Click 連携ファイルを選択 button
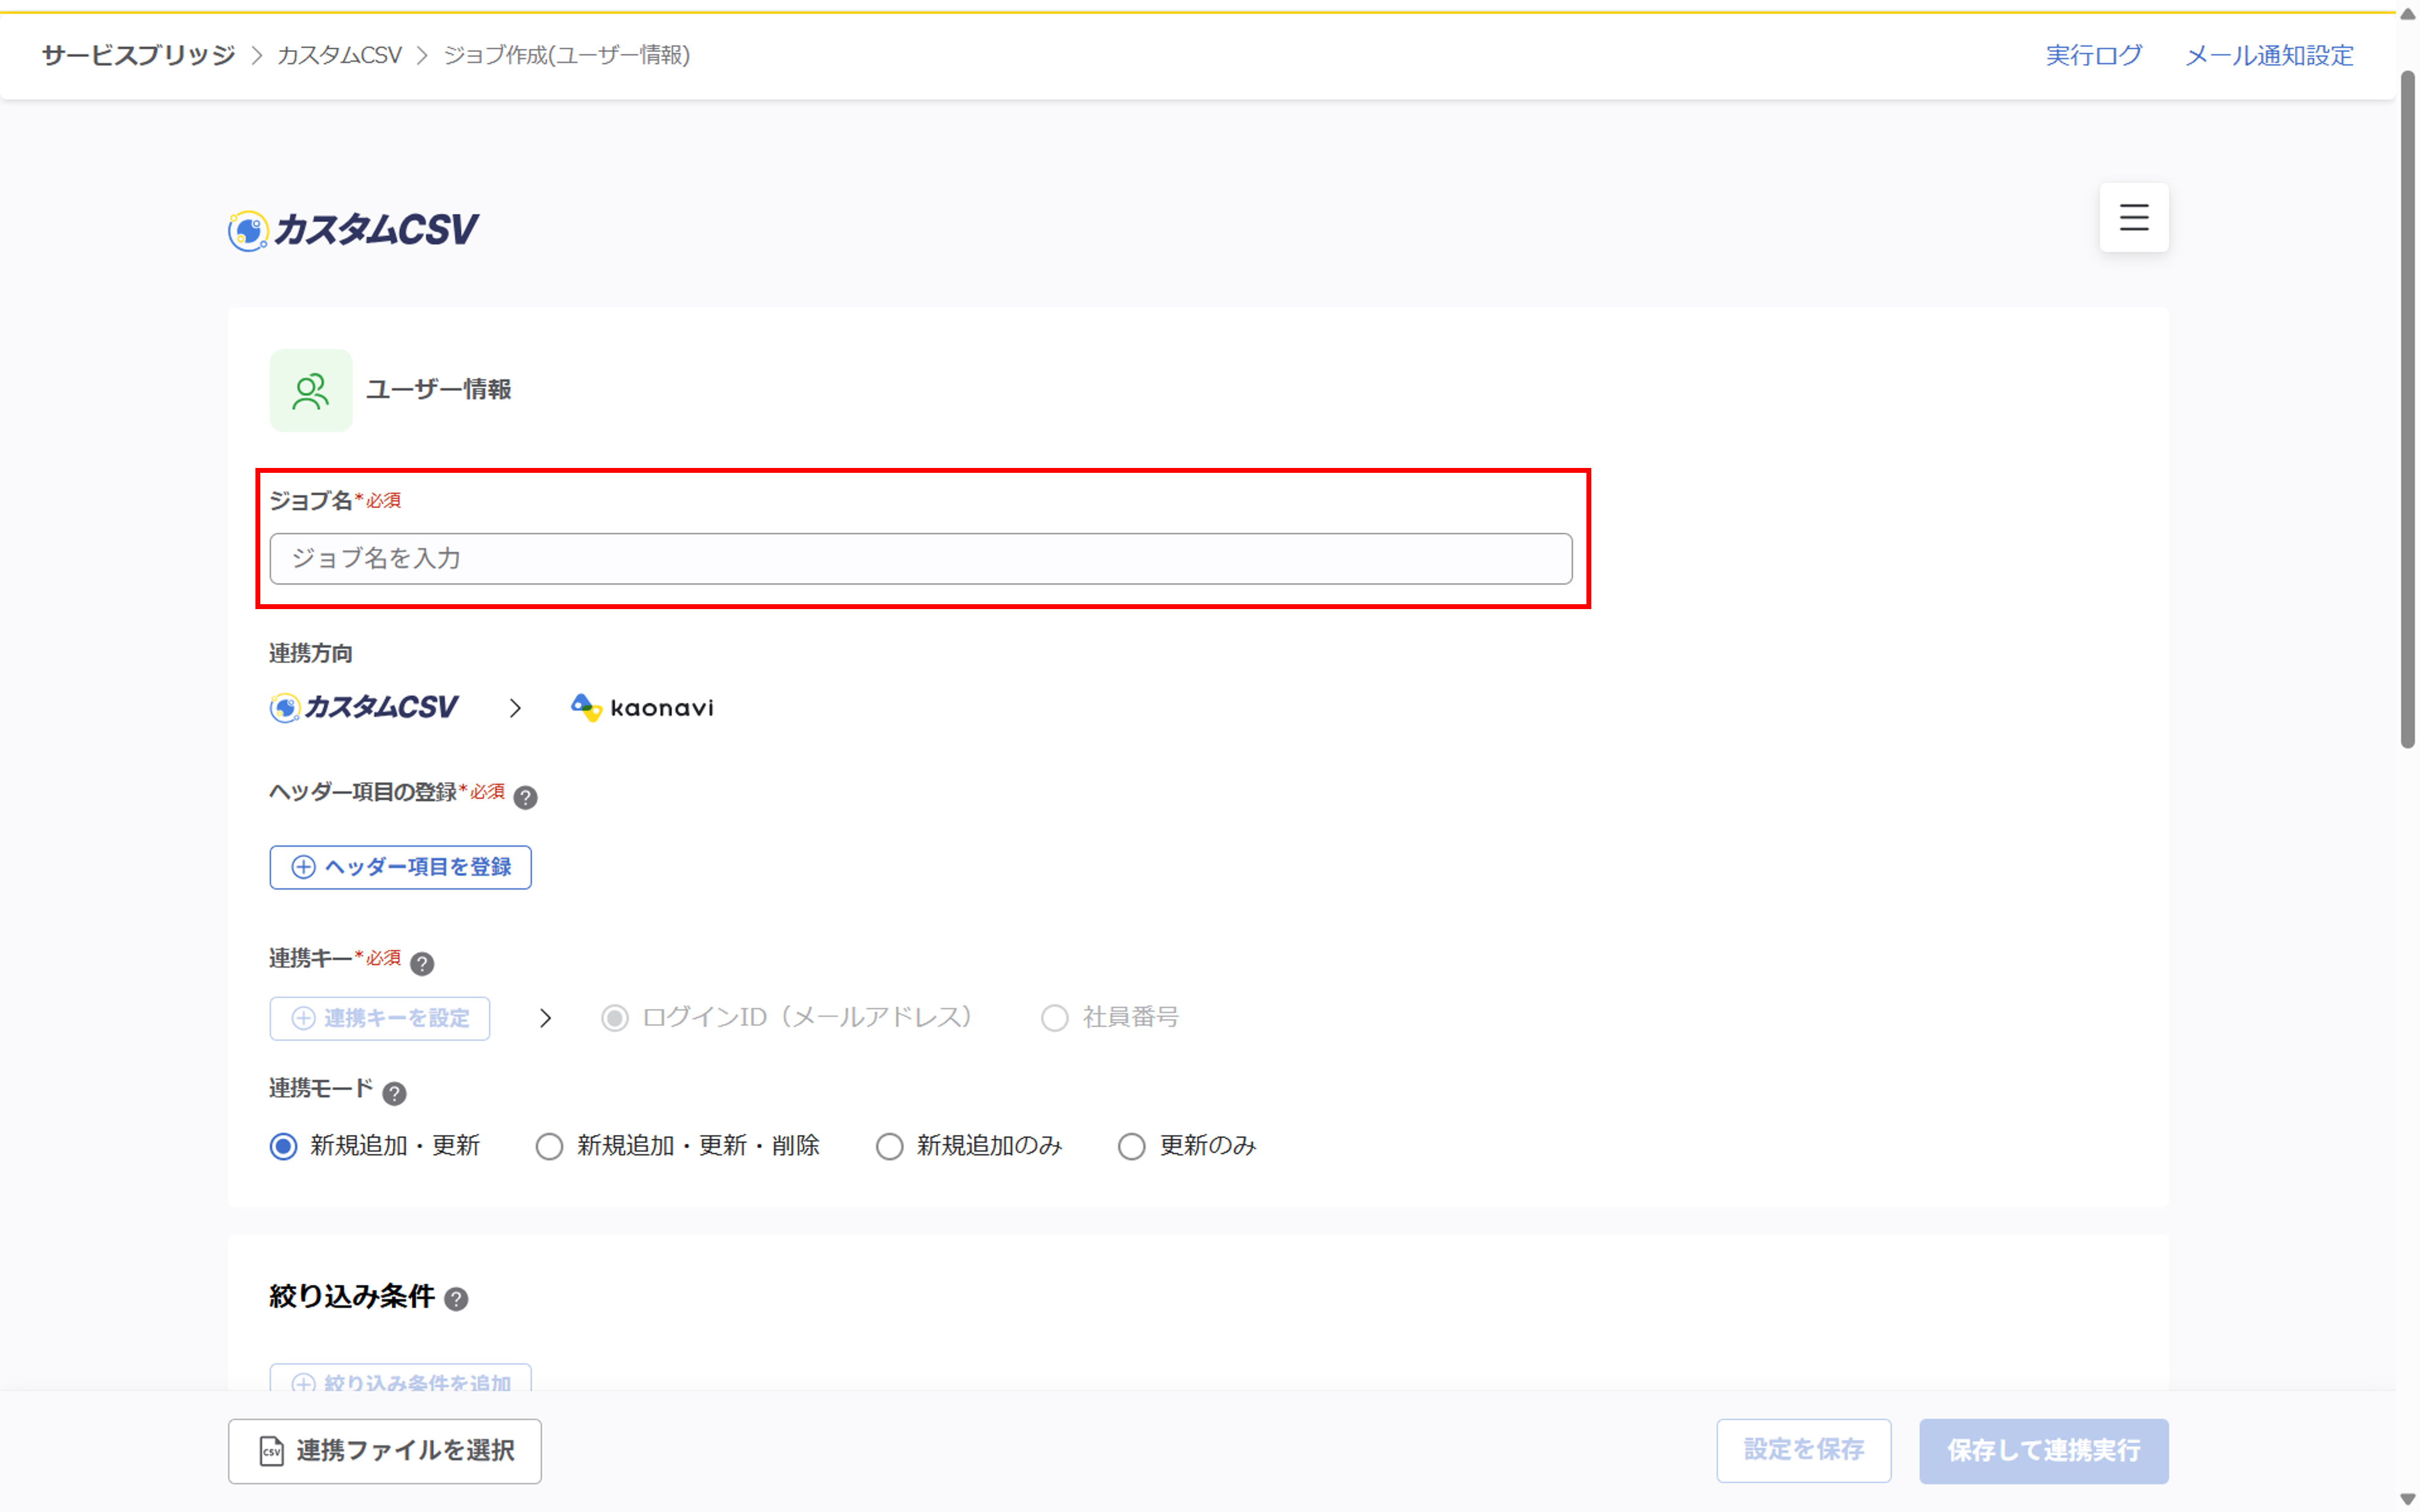2420x1512 pixels. click(385, 1451)
